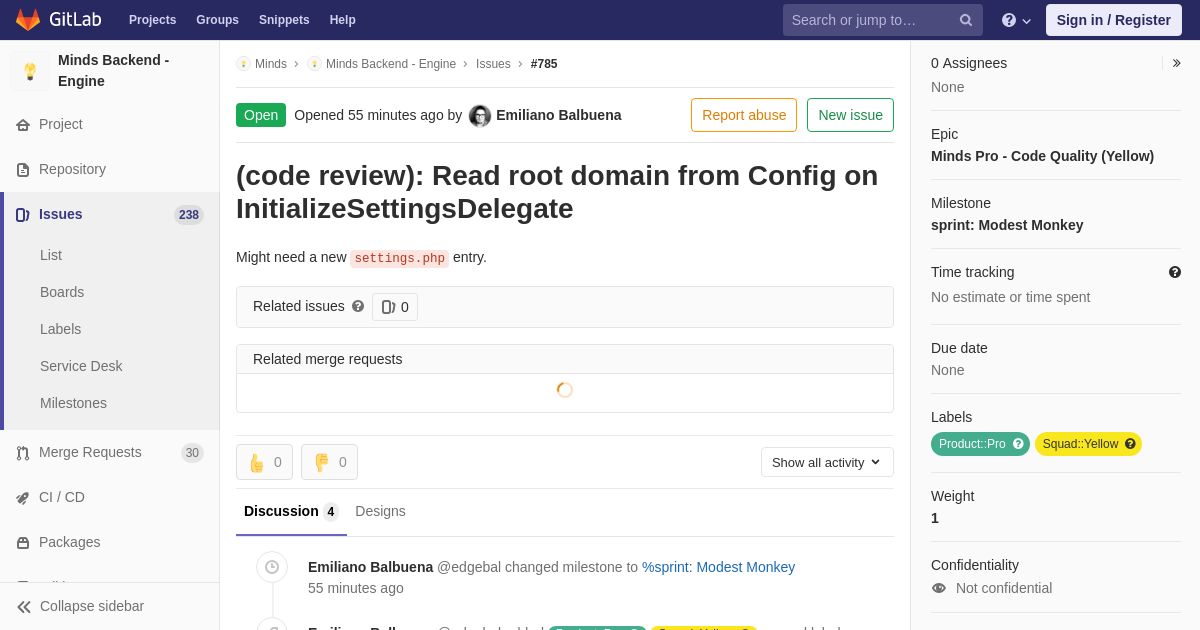Click Emiliano Balbuena's author avatar
1200x630 pixels.
pos(480,116)
